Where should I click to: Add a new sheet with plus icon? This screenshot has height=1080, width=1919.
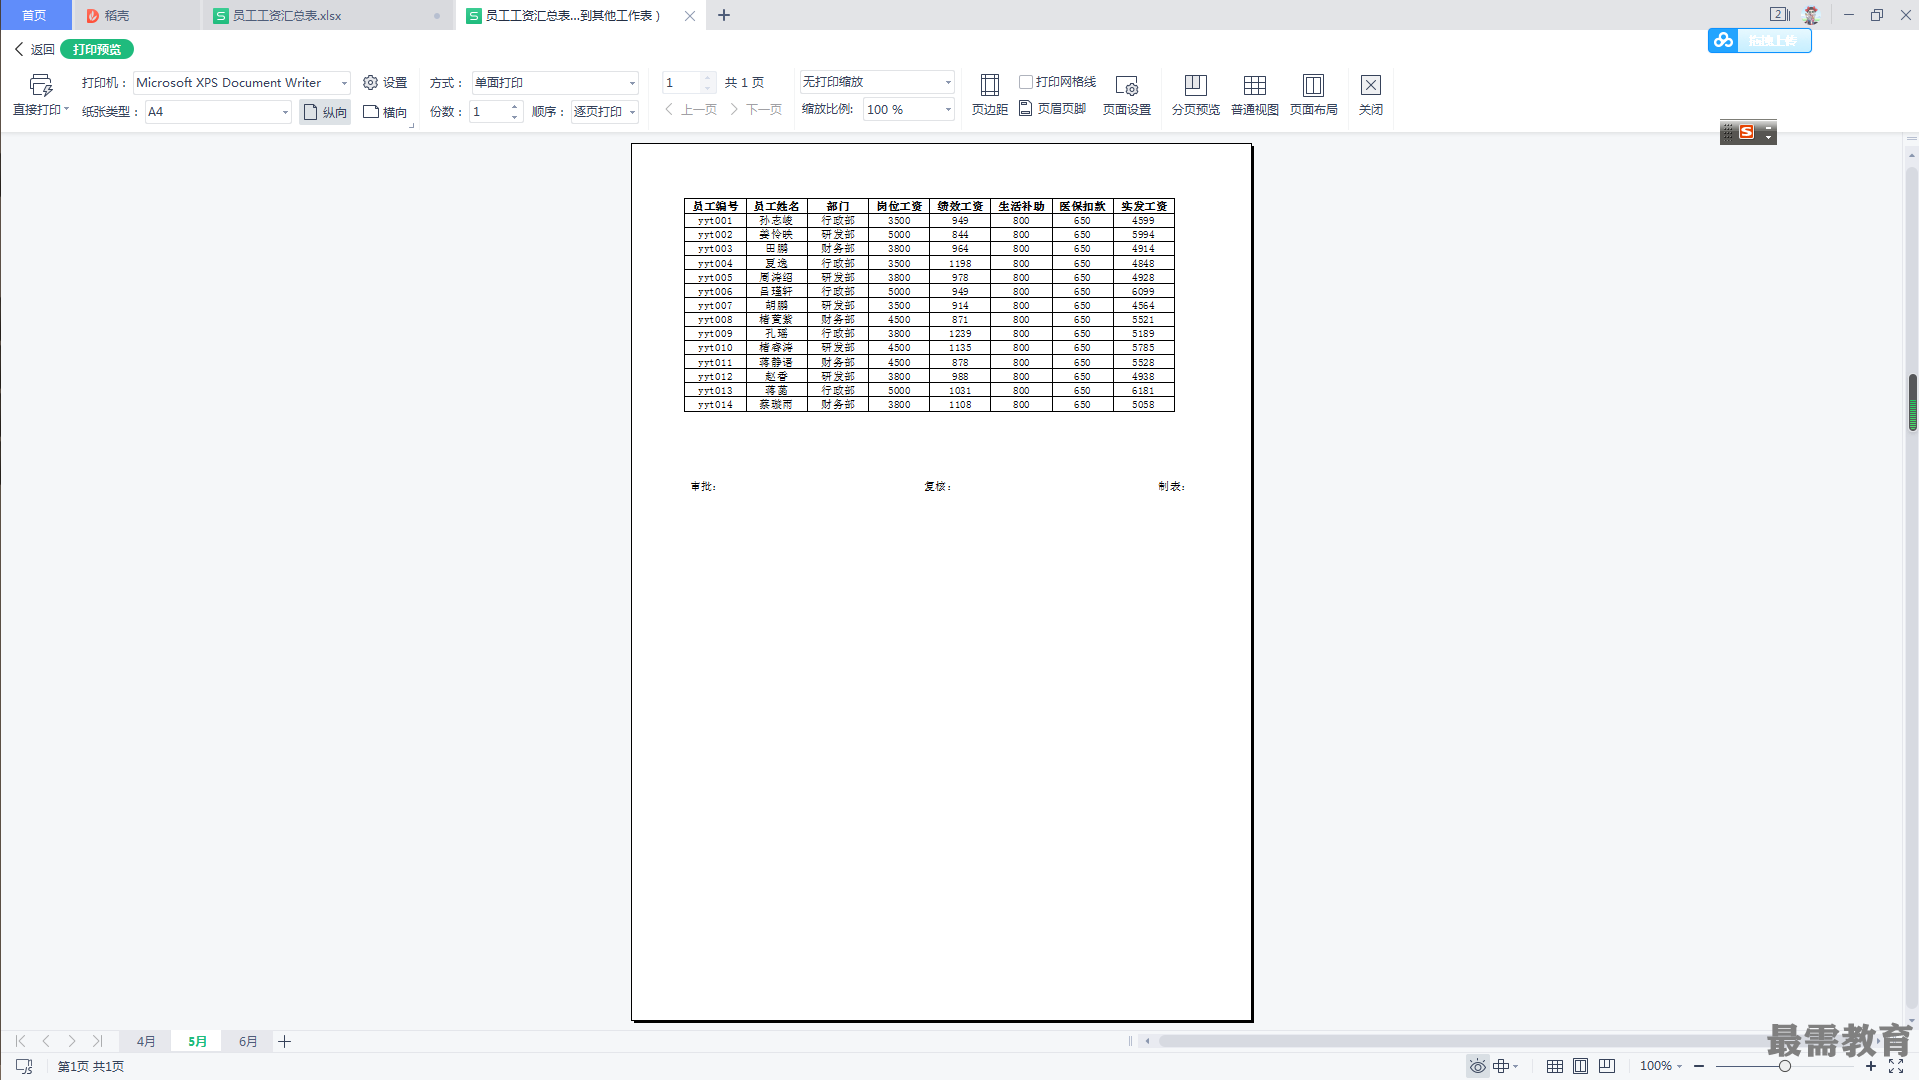(x=284, y=1041)
